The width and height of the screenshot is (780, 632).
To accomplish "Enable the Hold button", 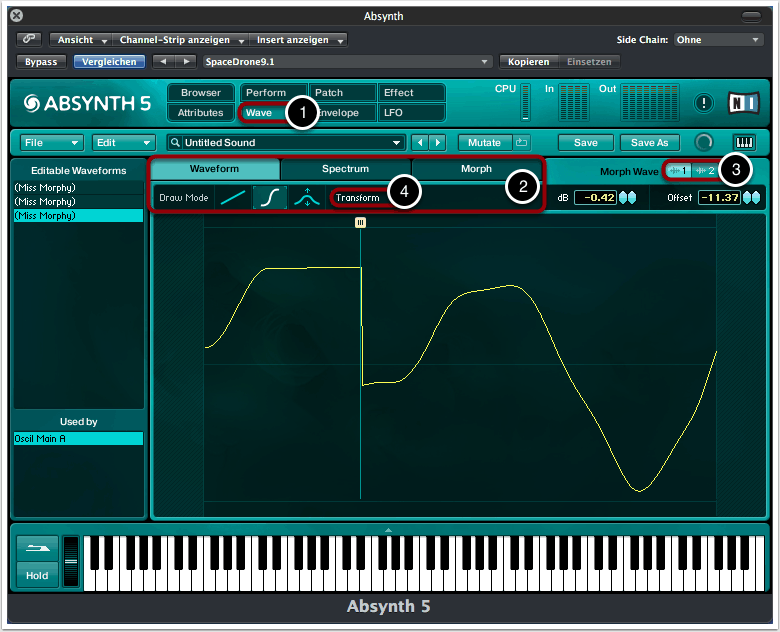I will 37,576.
